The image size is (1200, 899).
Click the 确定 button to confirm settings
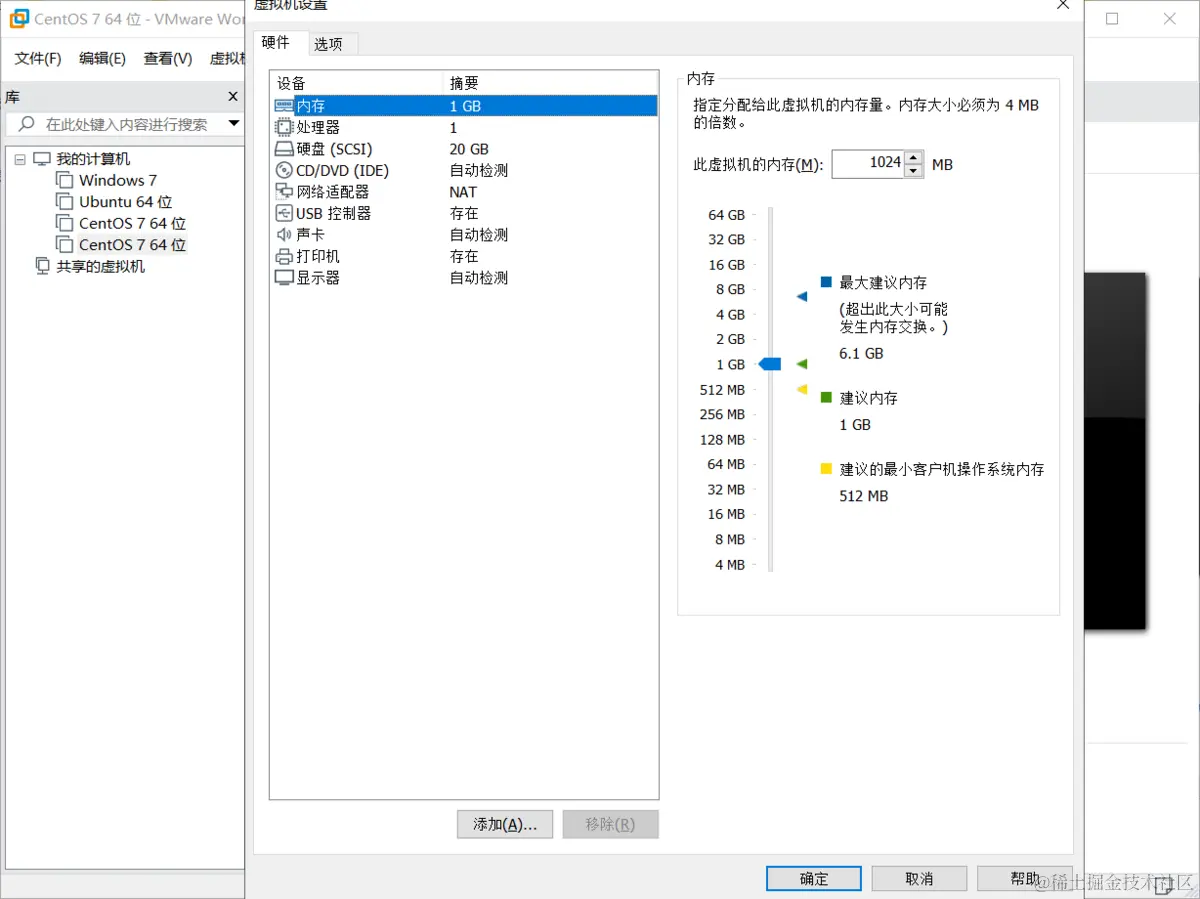pyautogui.click(x=813, y=877)
